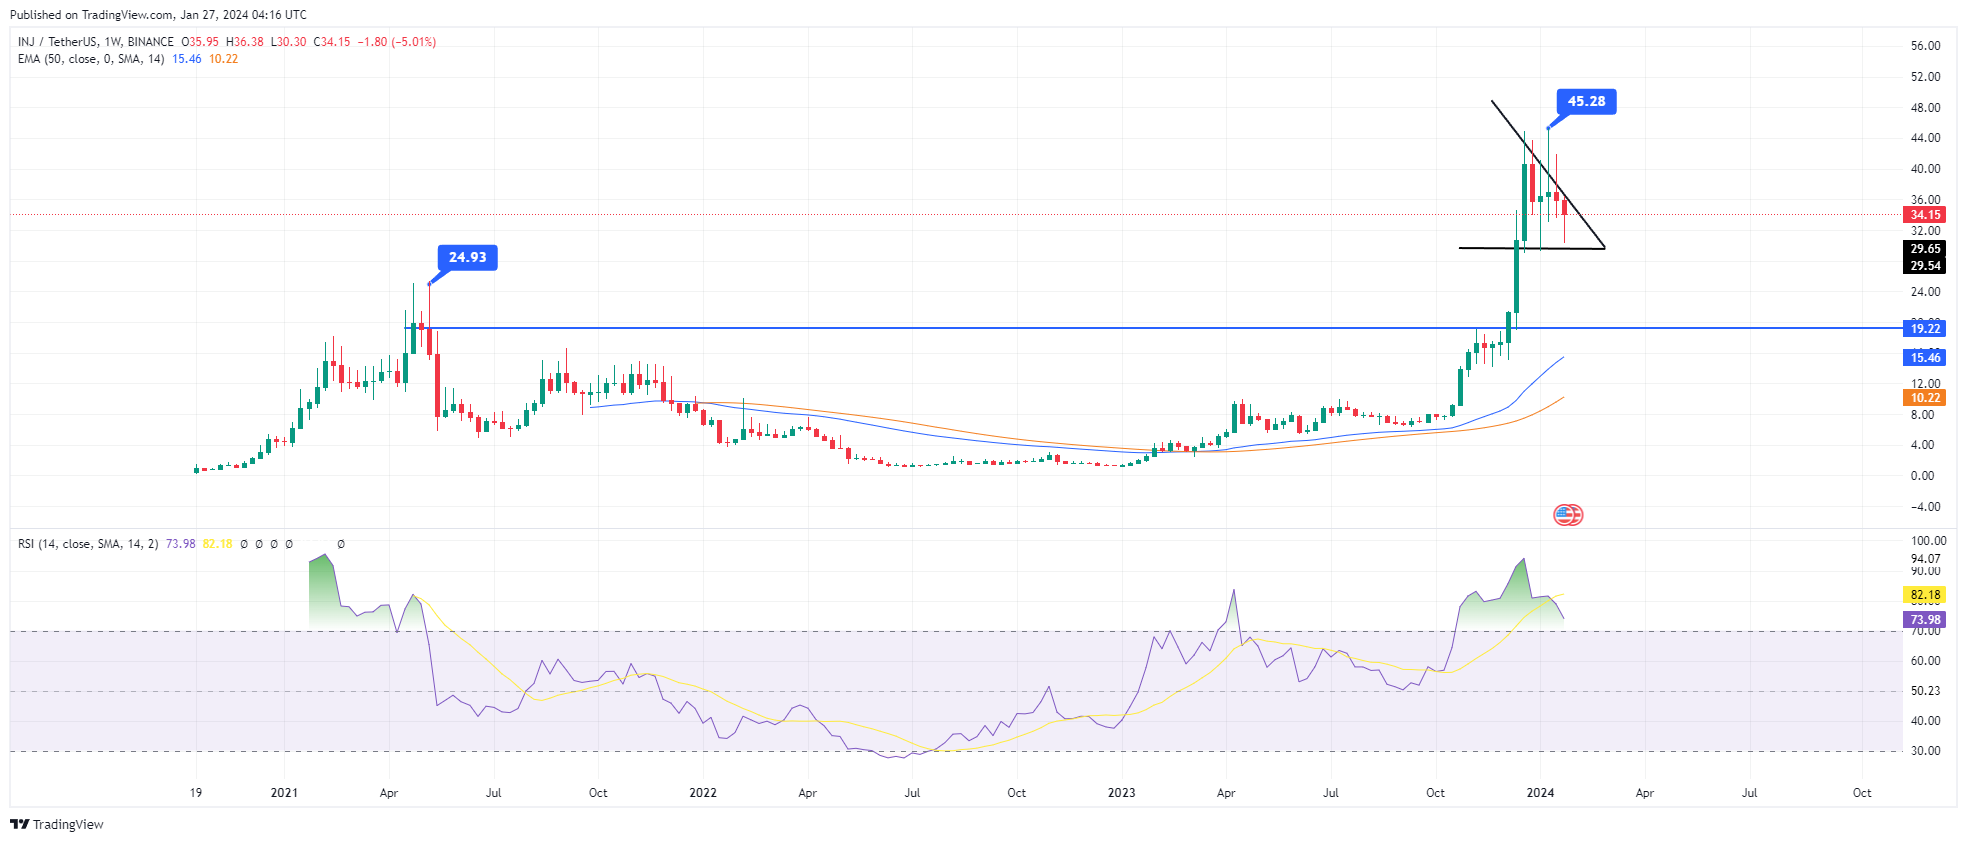Click the blue 19.22 price axis tag
The width and height of the screenshot is (1967, 842).
[1924, 329]
